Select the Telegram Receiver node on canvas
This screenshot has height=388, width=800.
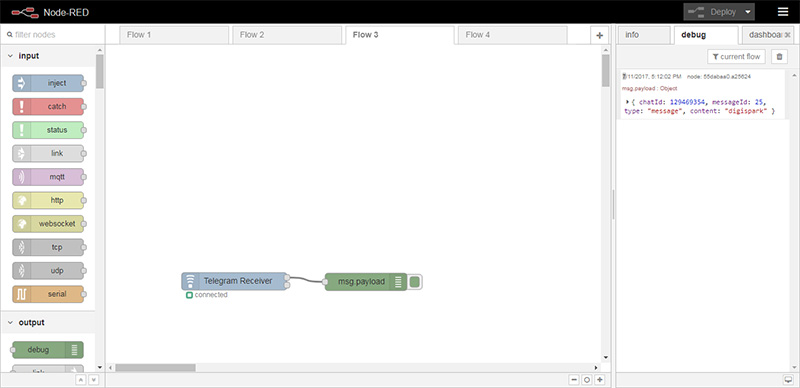click(x=235, y=281)
